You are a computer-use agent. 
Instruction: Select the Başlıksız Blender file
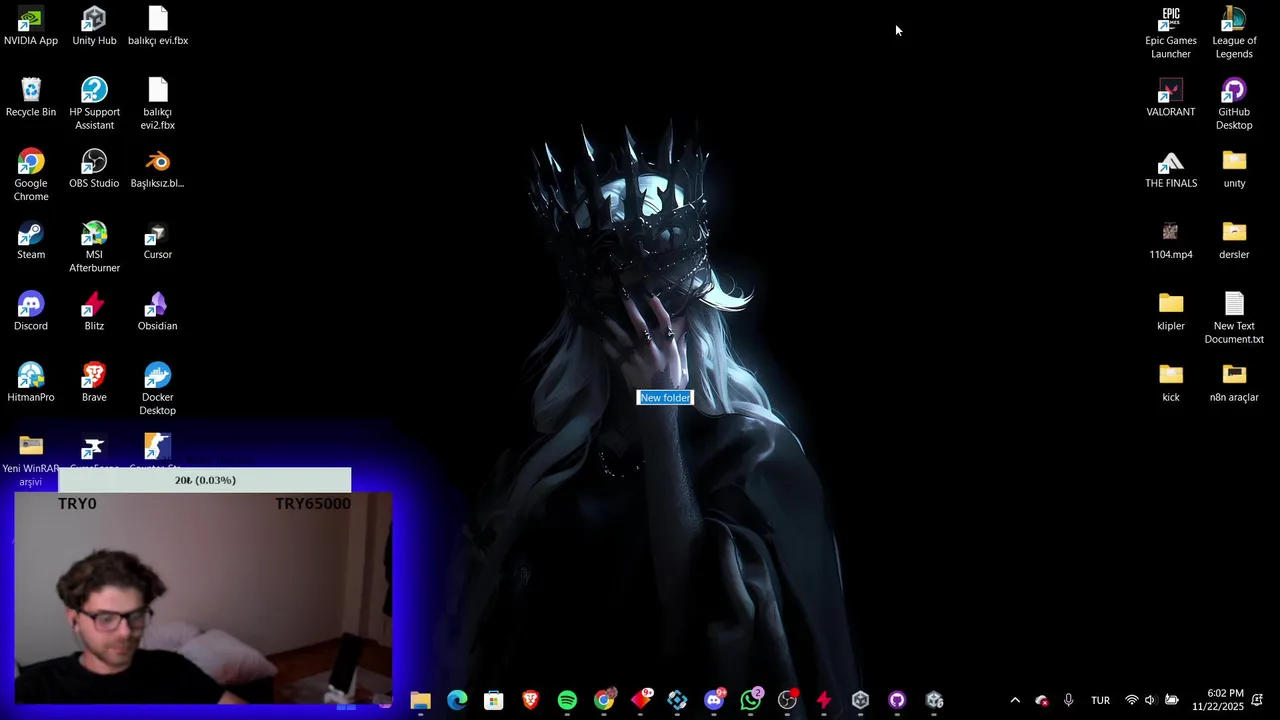158,169
